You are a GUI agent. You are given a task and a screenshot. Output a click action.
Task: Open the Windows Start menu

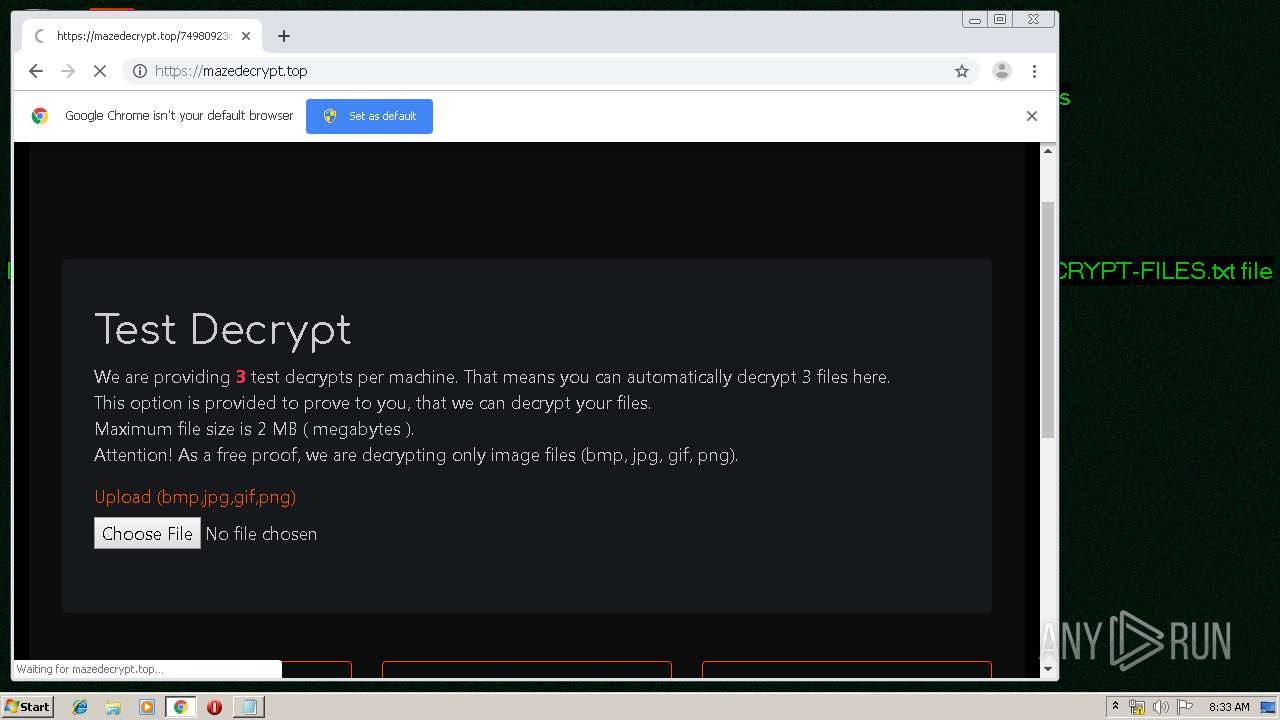pyautogui.click(x=28, y=707)
